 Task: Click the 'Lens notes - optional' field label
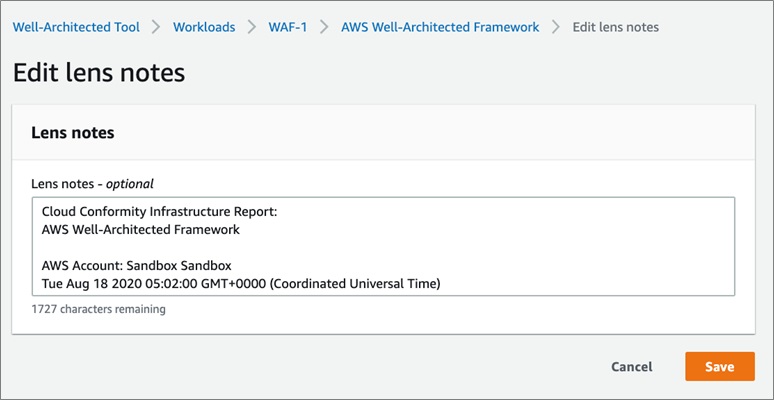[92, 184]
